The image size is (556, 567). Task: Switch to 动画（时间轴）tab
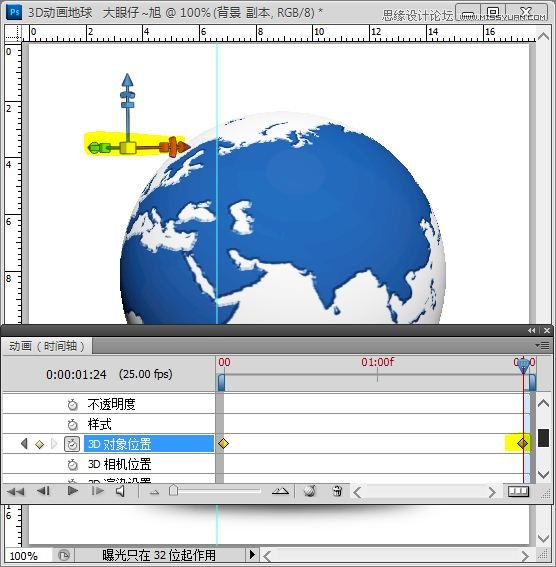(47, 346)
